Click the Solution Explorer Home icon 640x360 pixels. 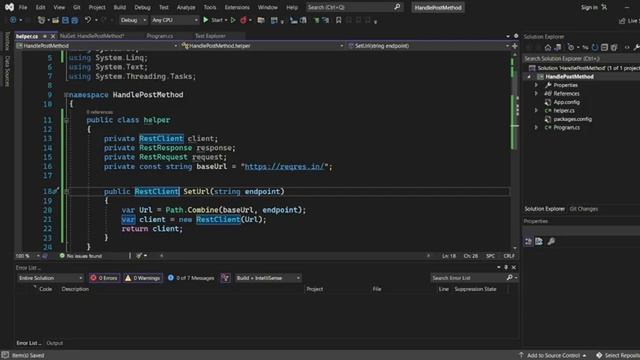548,47
